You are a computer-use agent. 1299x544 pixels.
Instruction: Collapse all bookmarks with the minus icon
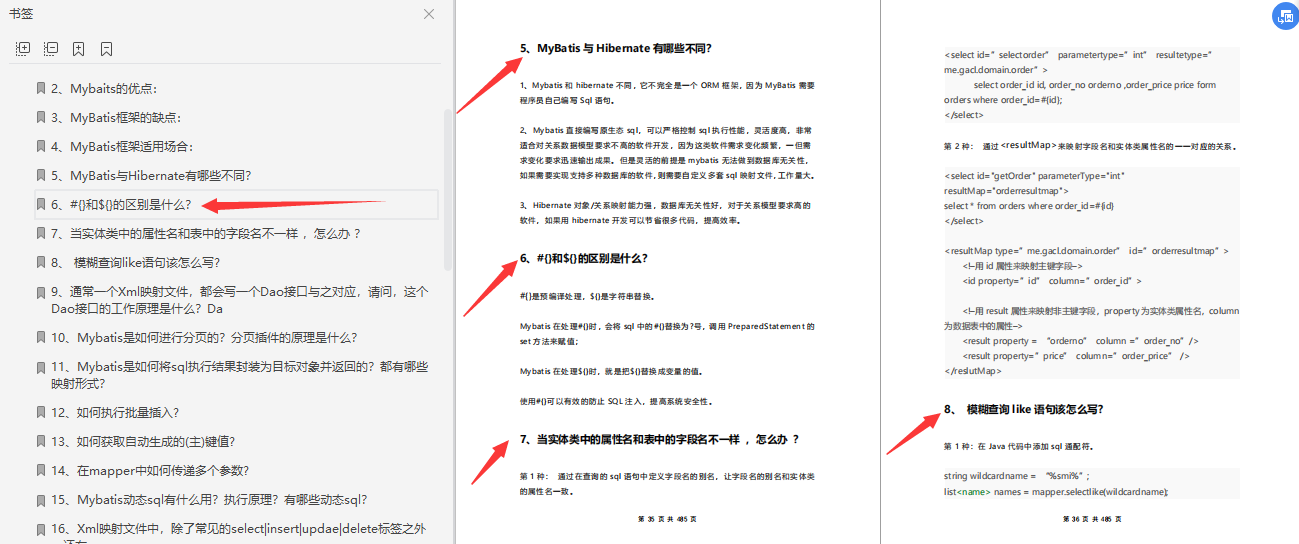(51, 48)
